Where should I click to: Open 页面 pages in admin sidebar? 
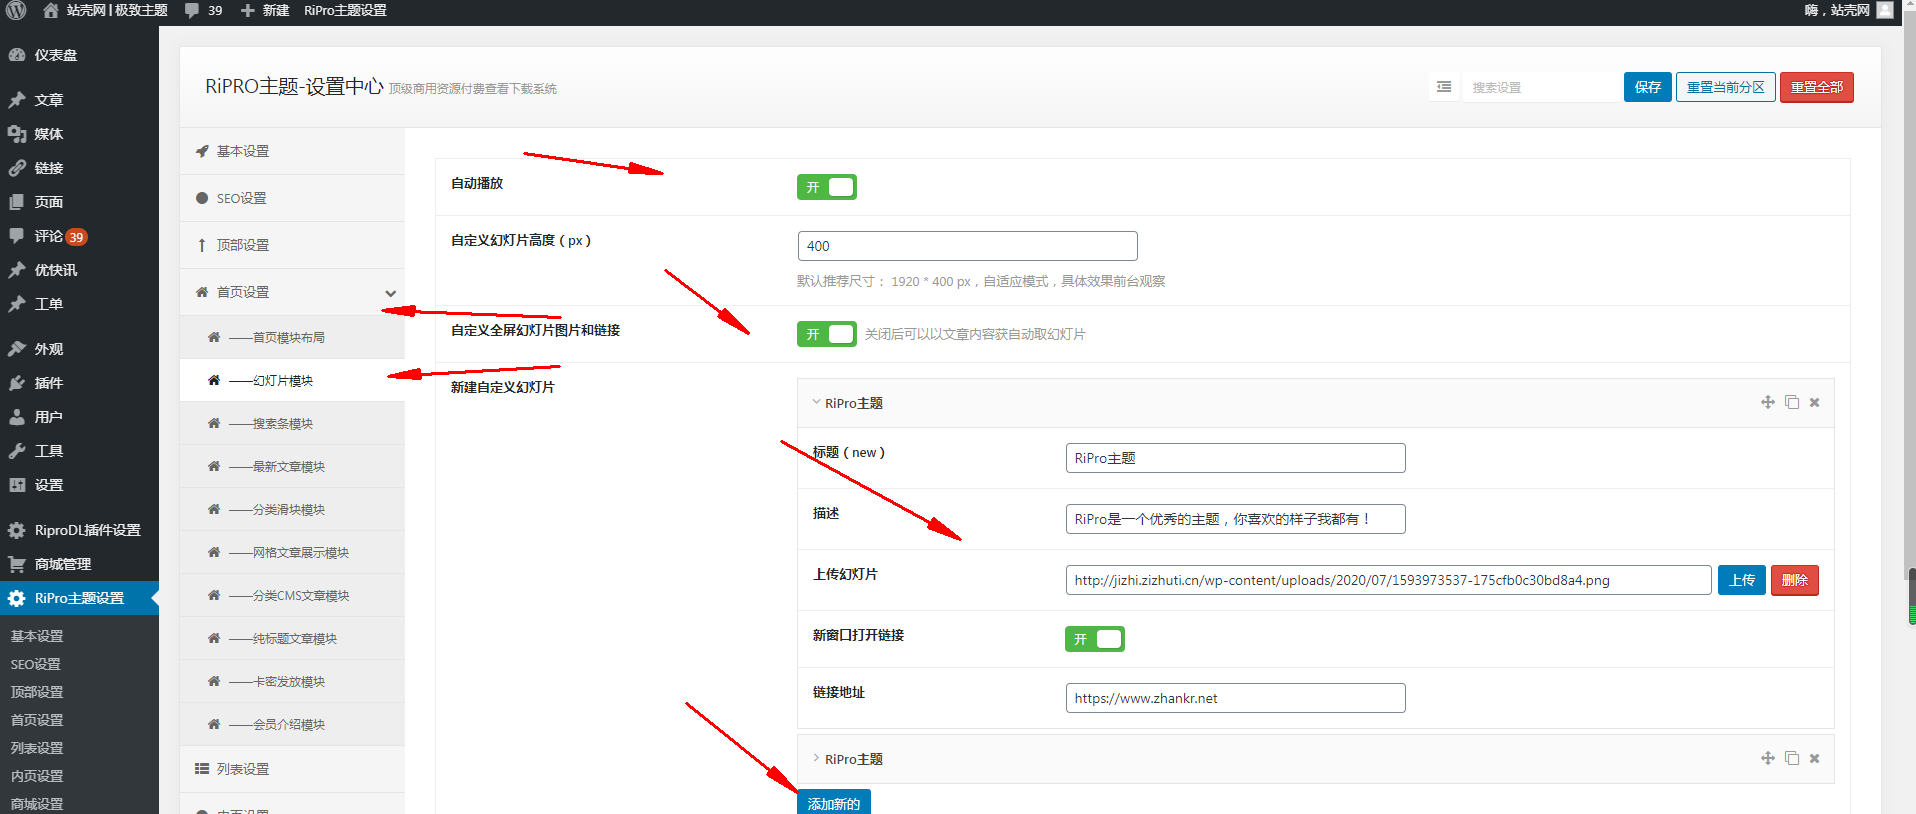[79, 202]
